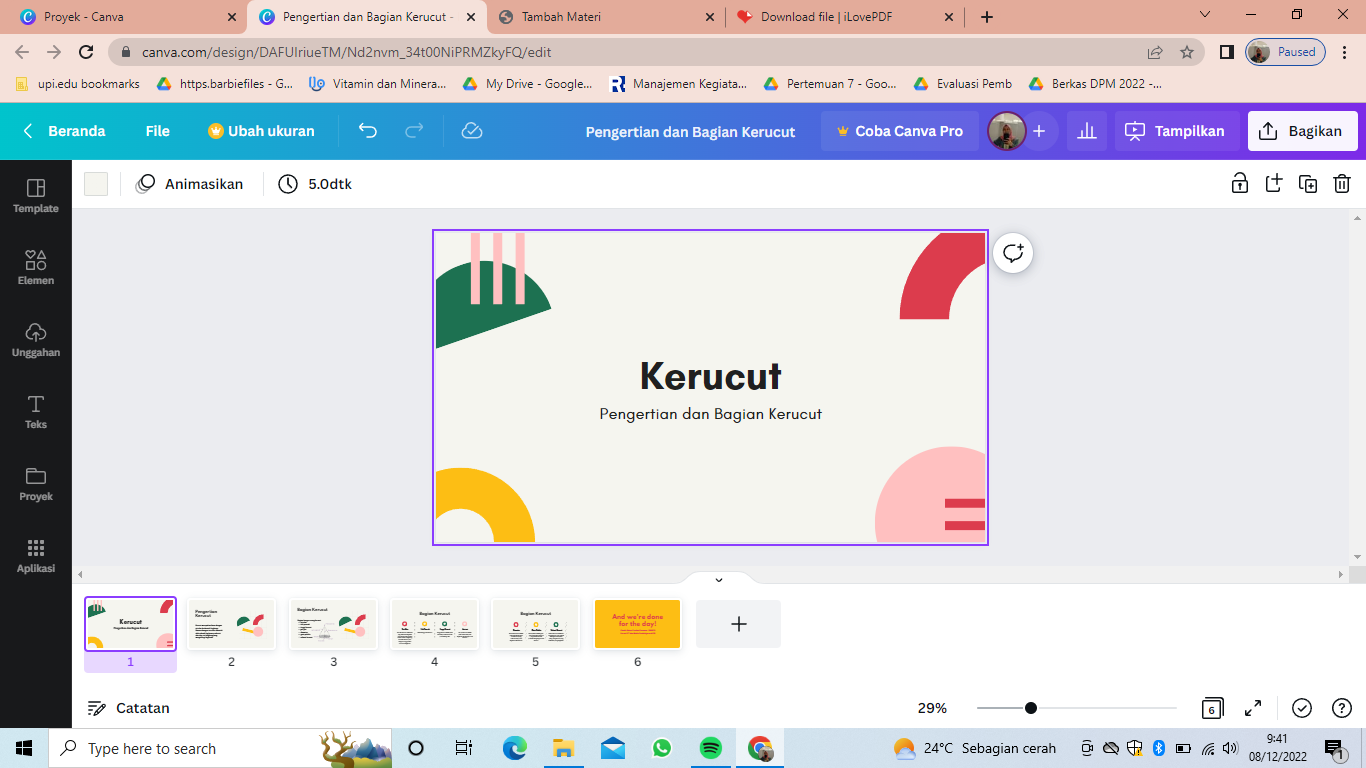This screenshot has height=768, width=1366.
Task: Toggle grid view with page count icon
Action: coord(1212,708)
